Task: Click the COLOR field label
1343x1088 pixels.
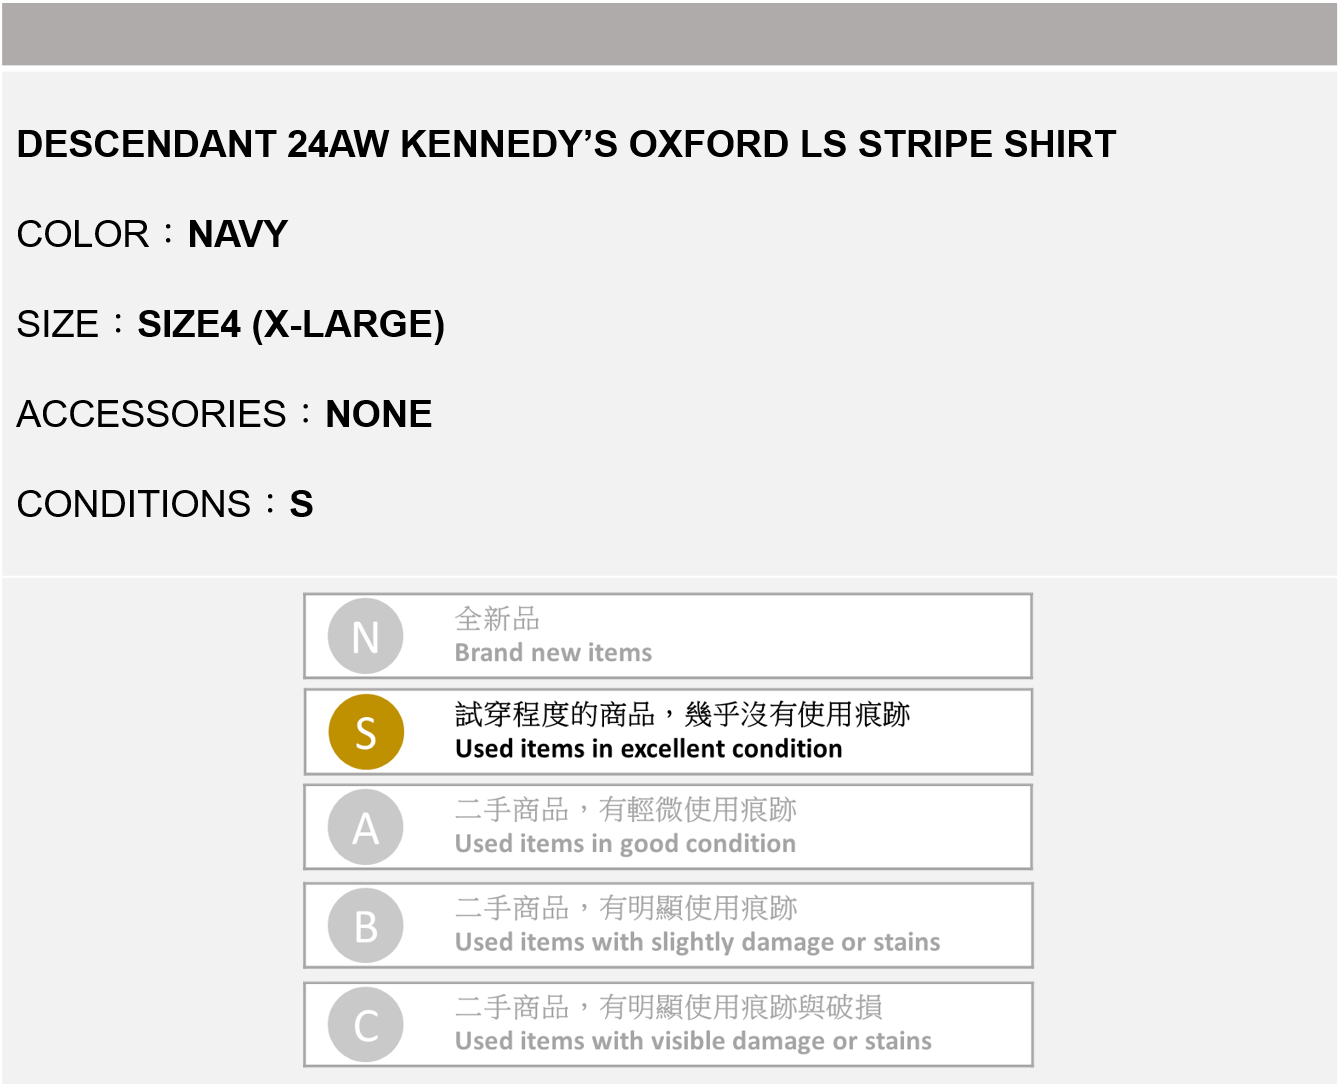Action: 83,235
